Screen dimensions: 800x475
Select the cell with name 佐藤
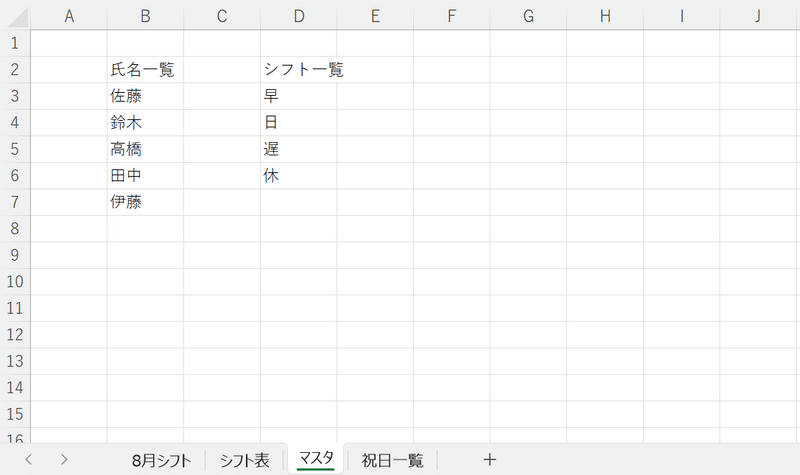[x=145, y=96]
